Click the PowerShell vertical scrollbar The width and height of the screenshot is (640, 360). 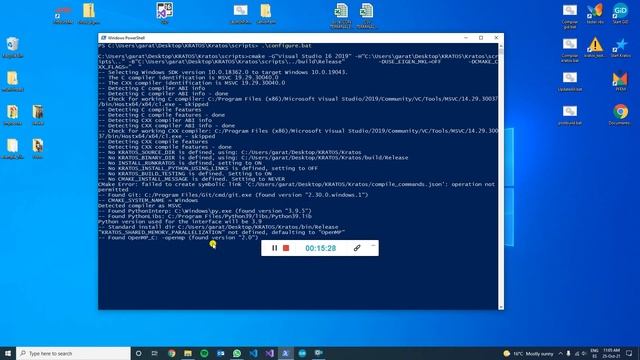coord(501,176)
